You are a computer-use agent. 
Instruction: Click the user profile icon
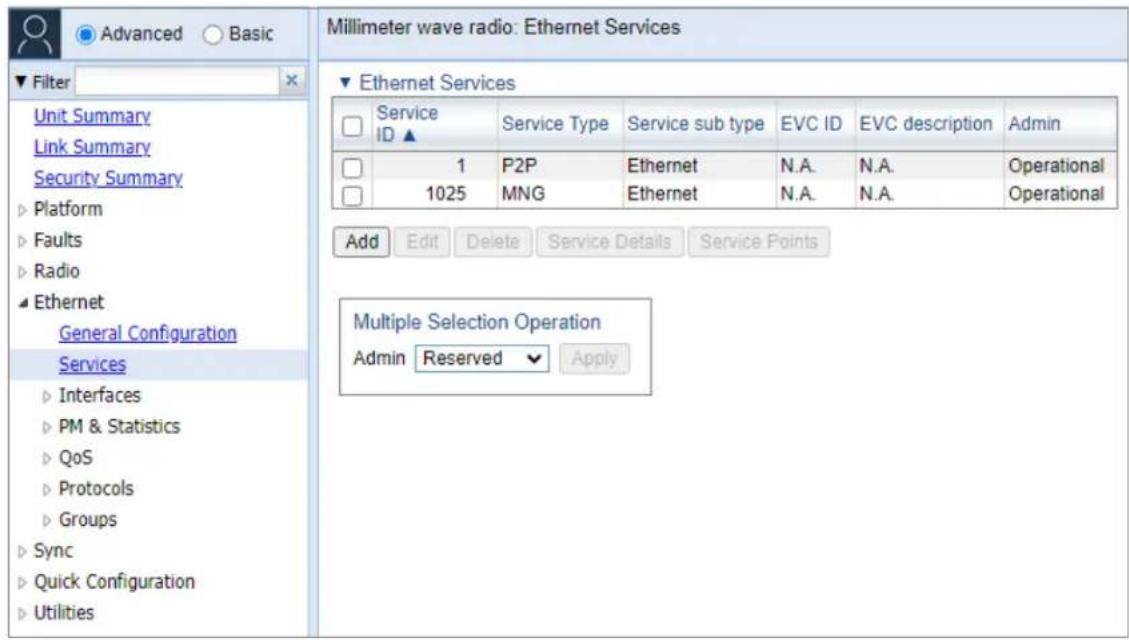[x=35, y=34]
